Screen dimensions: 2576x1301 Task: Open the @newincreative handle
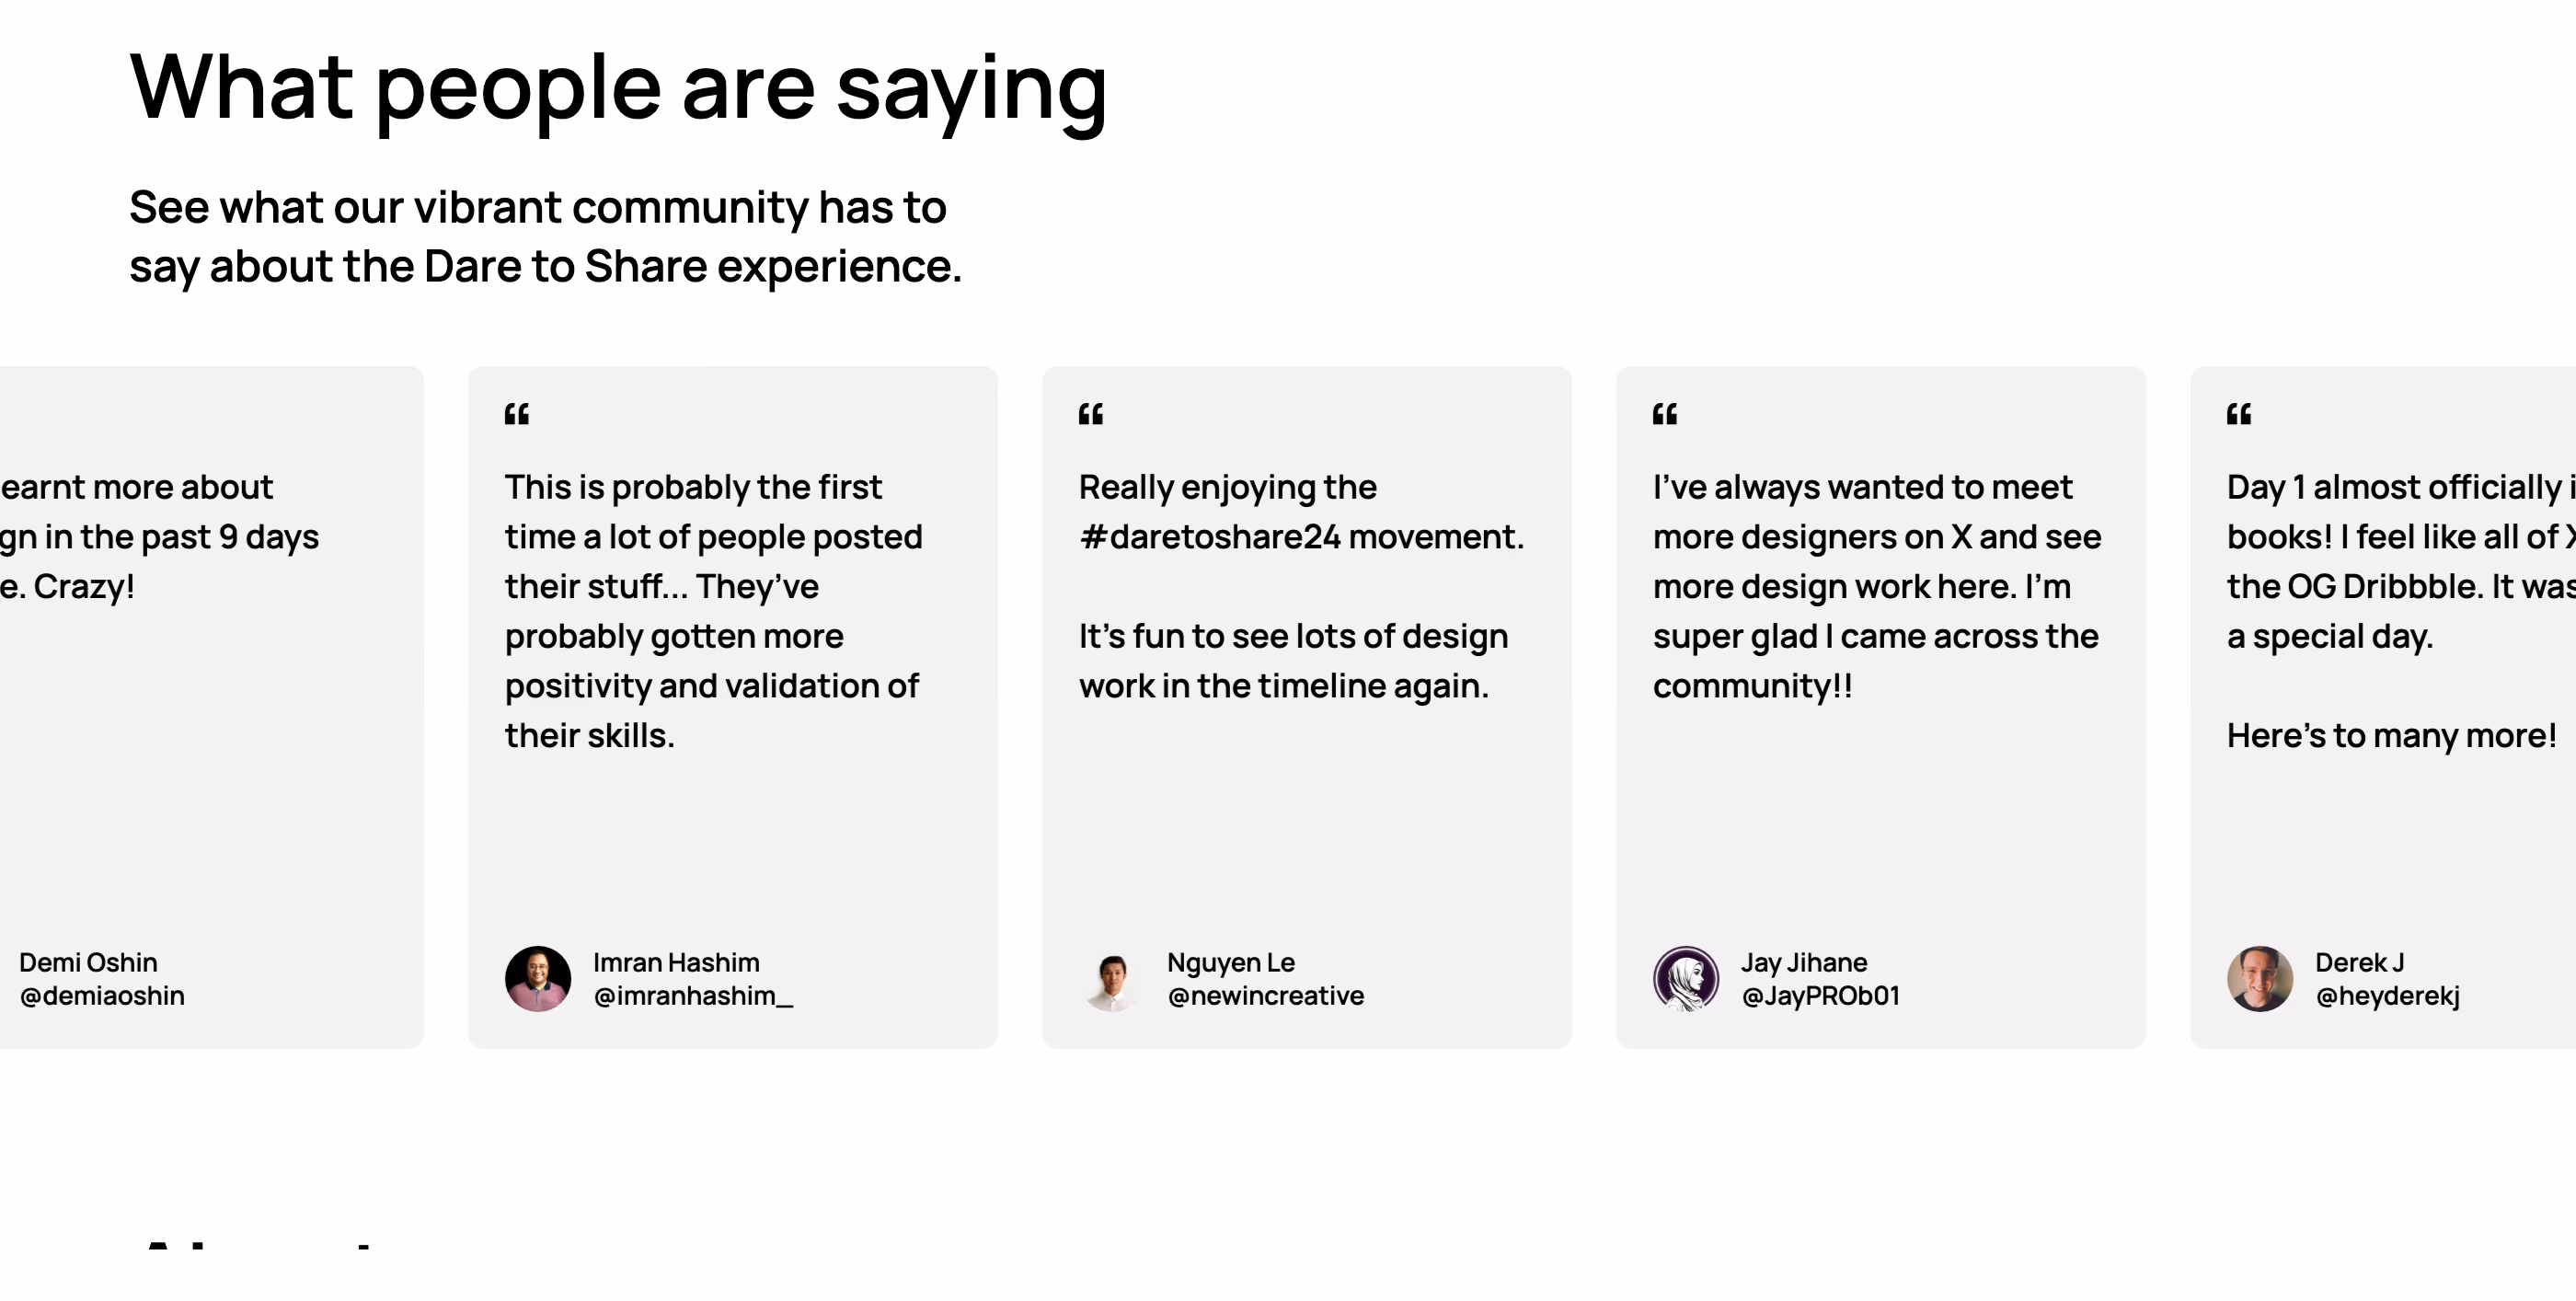click(x=1266, y=996)
